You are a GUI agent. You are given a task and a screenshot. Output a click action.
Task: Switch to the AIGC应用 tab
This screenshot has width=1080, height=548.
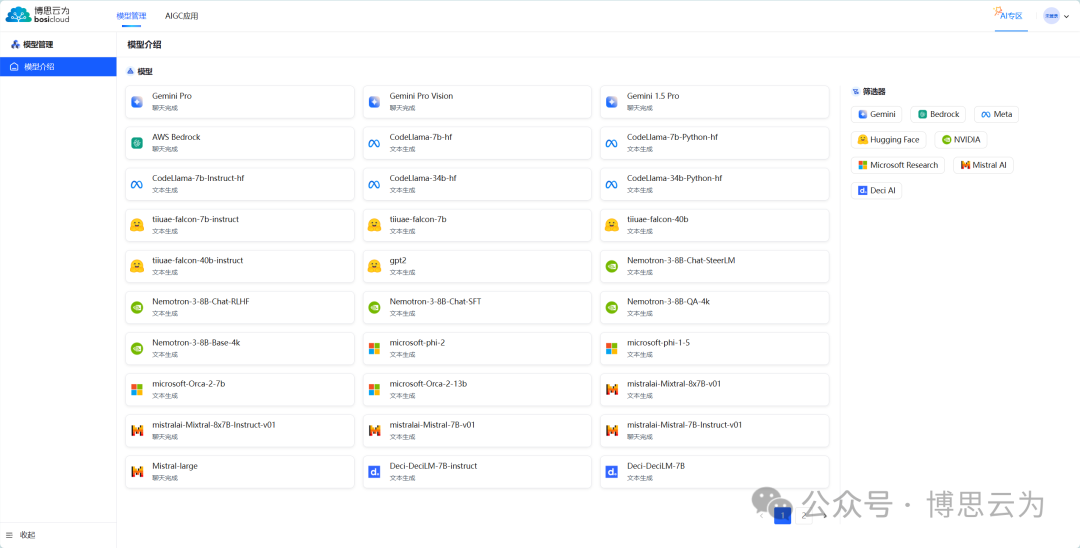[x=182, y=16]
